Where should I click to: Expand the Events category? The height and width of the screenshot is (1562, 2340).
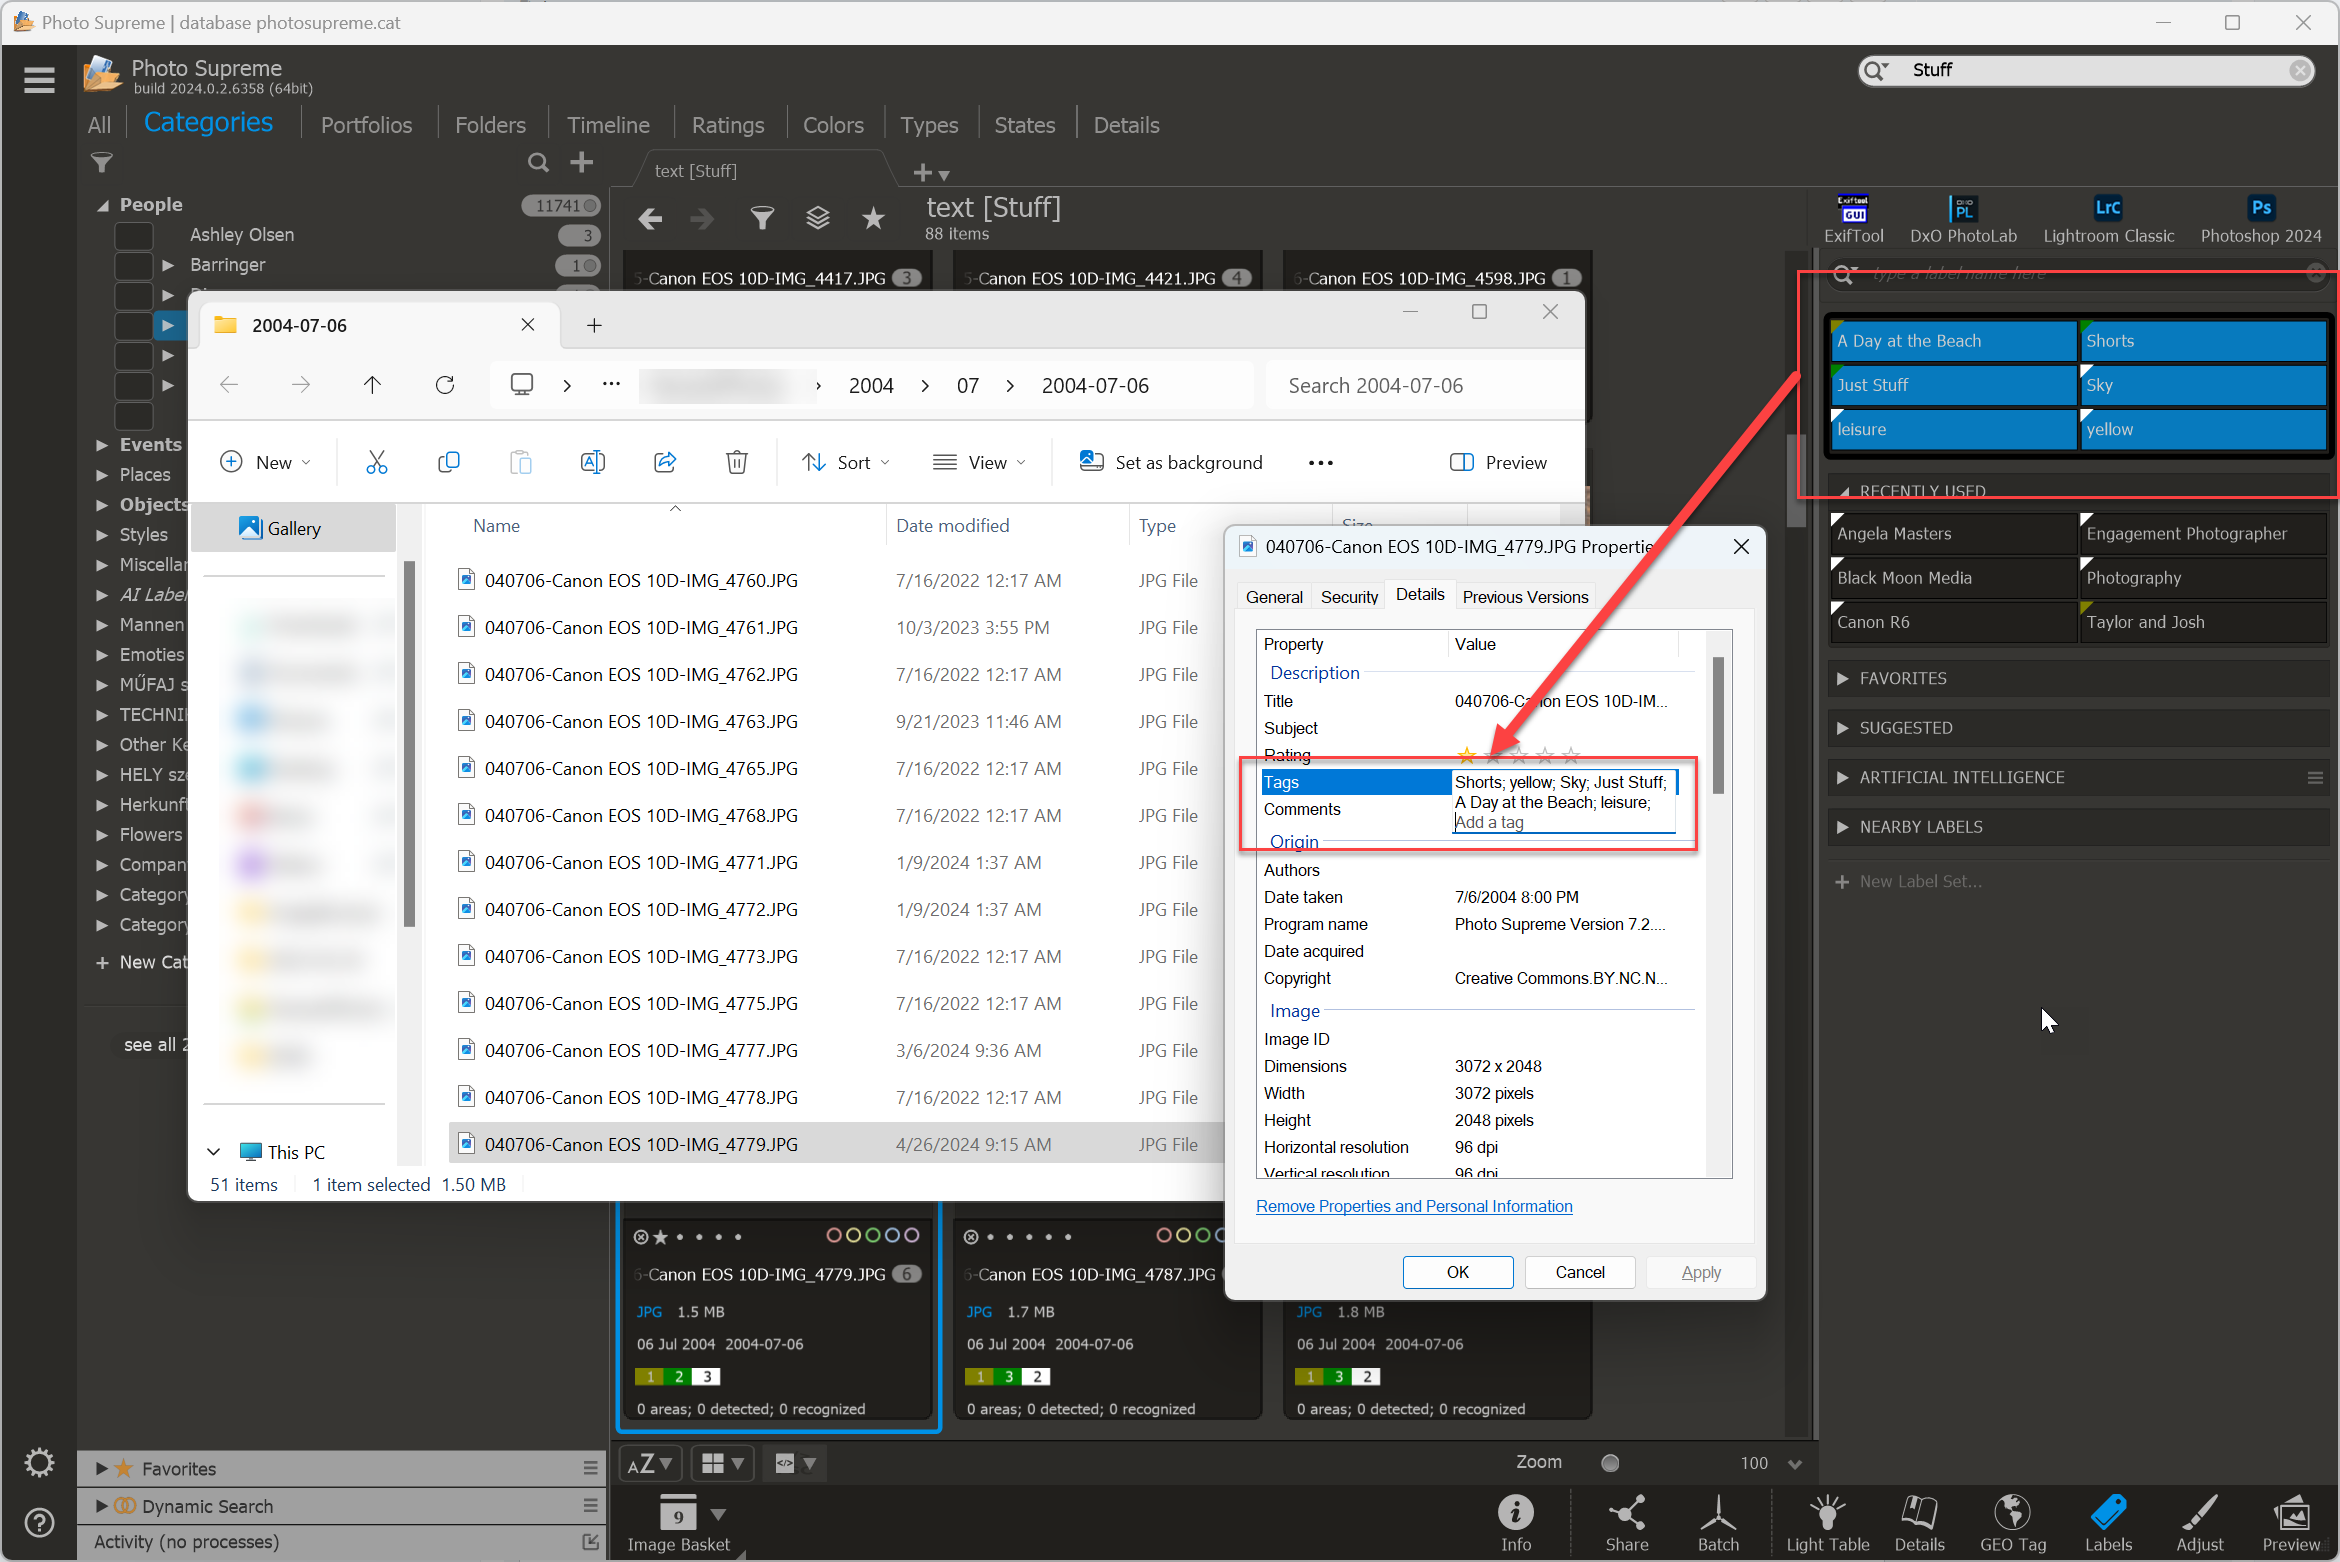102,445
